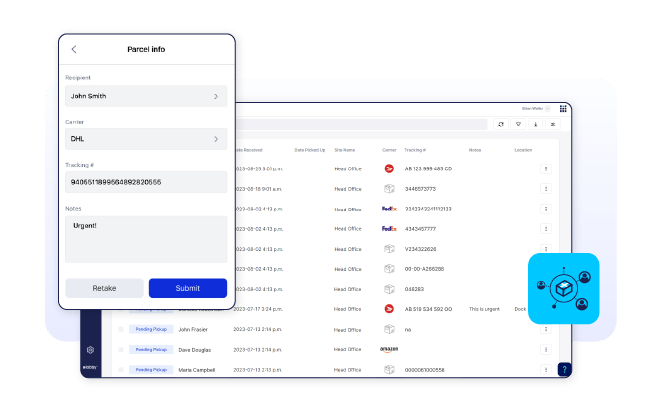Go back from Parcel info screen
The image size is (661, 420).
coord(74,49)
